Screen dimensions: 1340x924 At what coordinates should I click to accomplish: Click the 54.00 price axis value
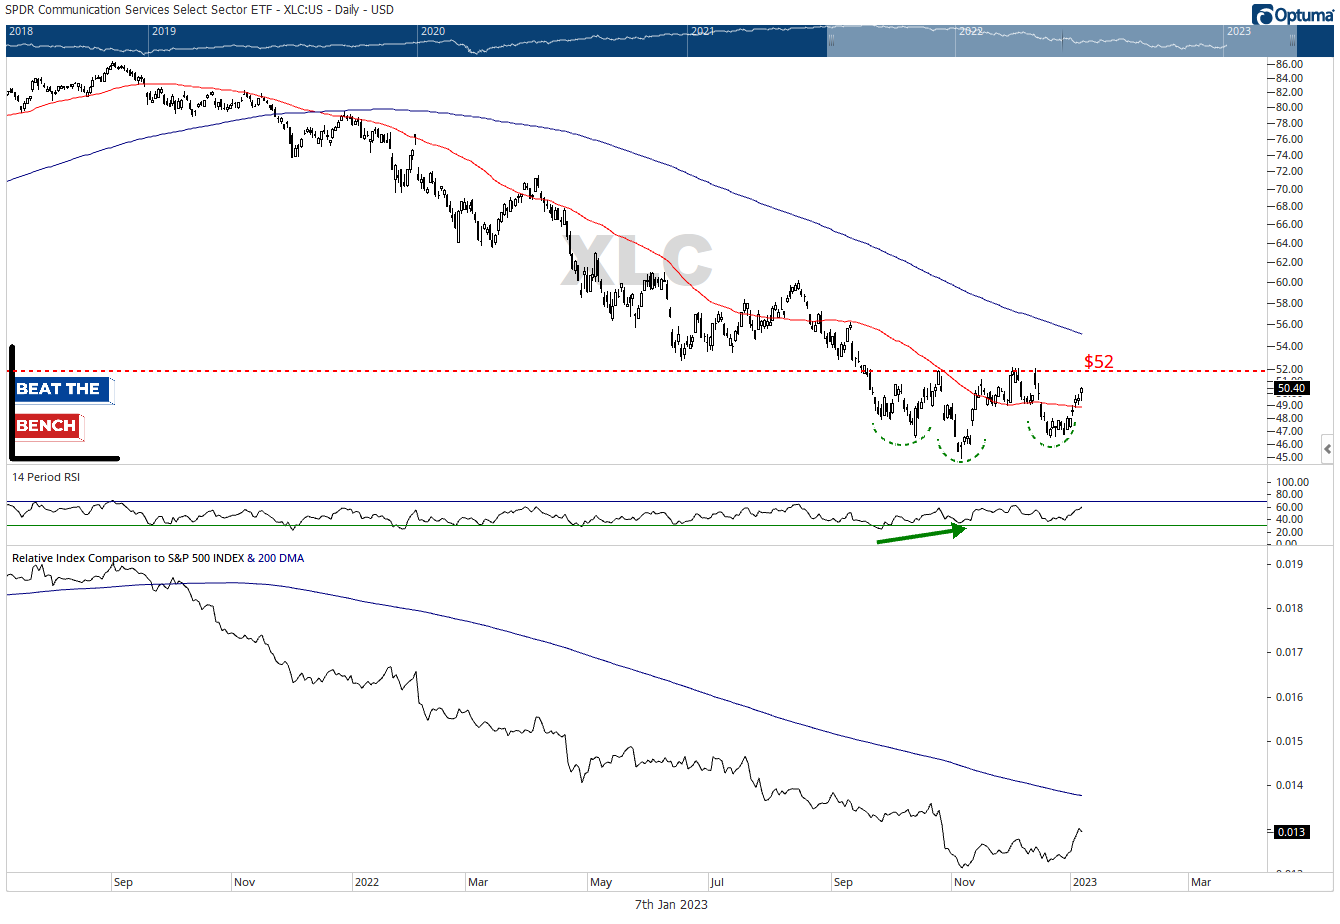(1289, 347)
